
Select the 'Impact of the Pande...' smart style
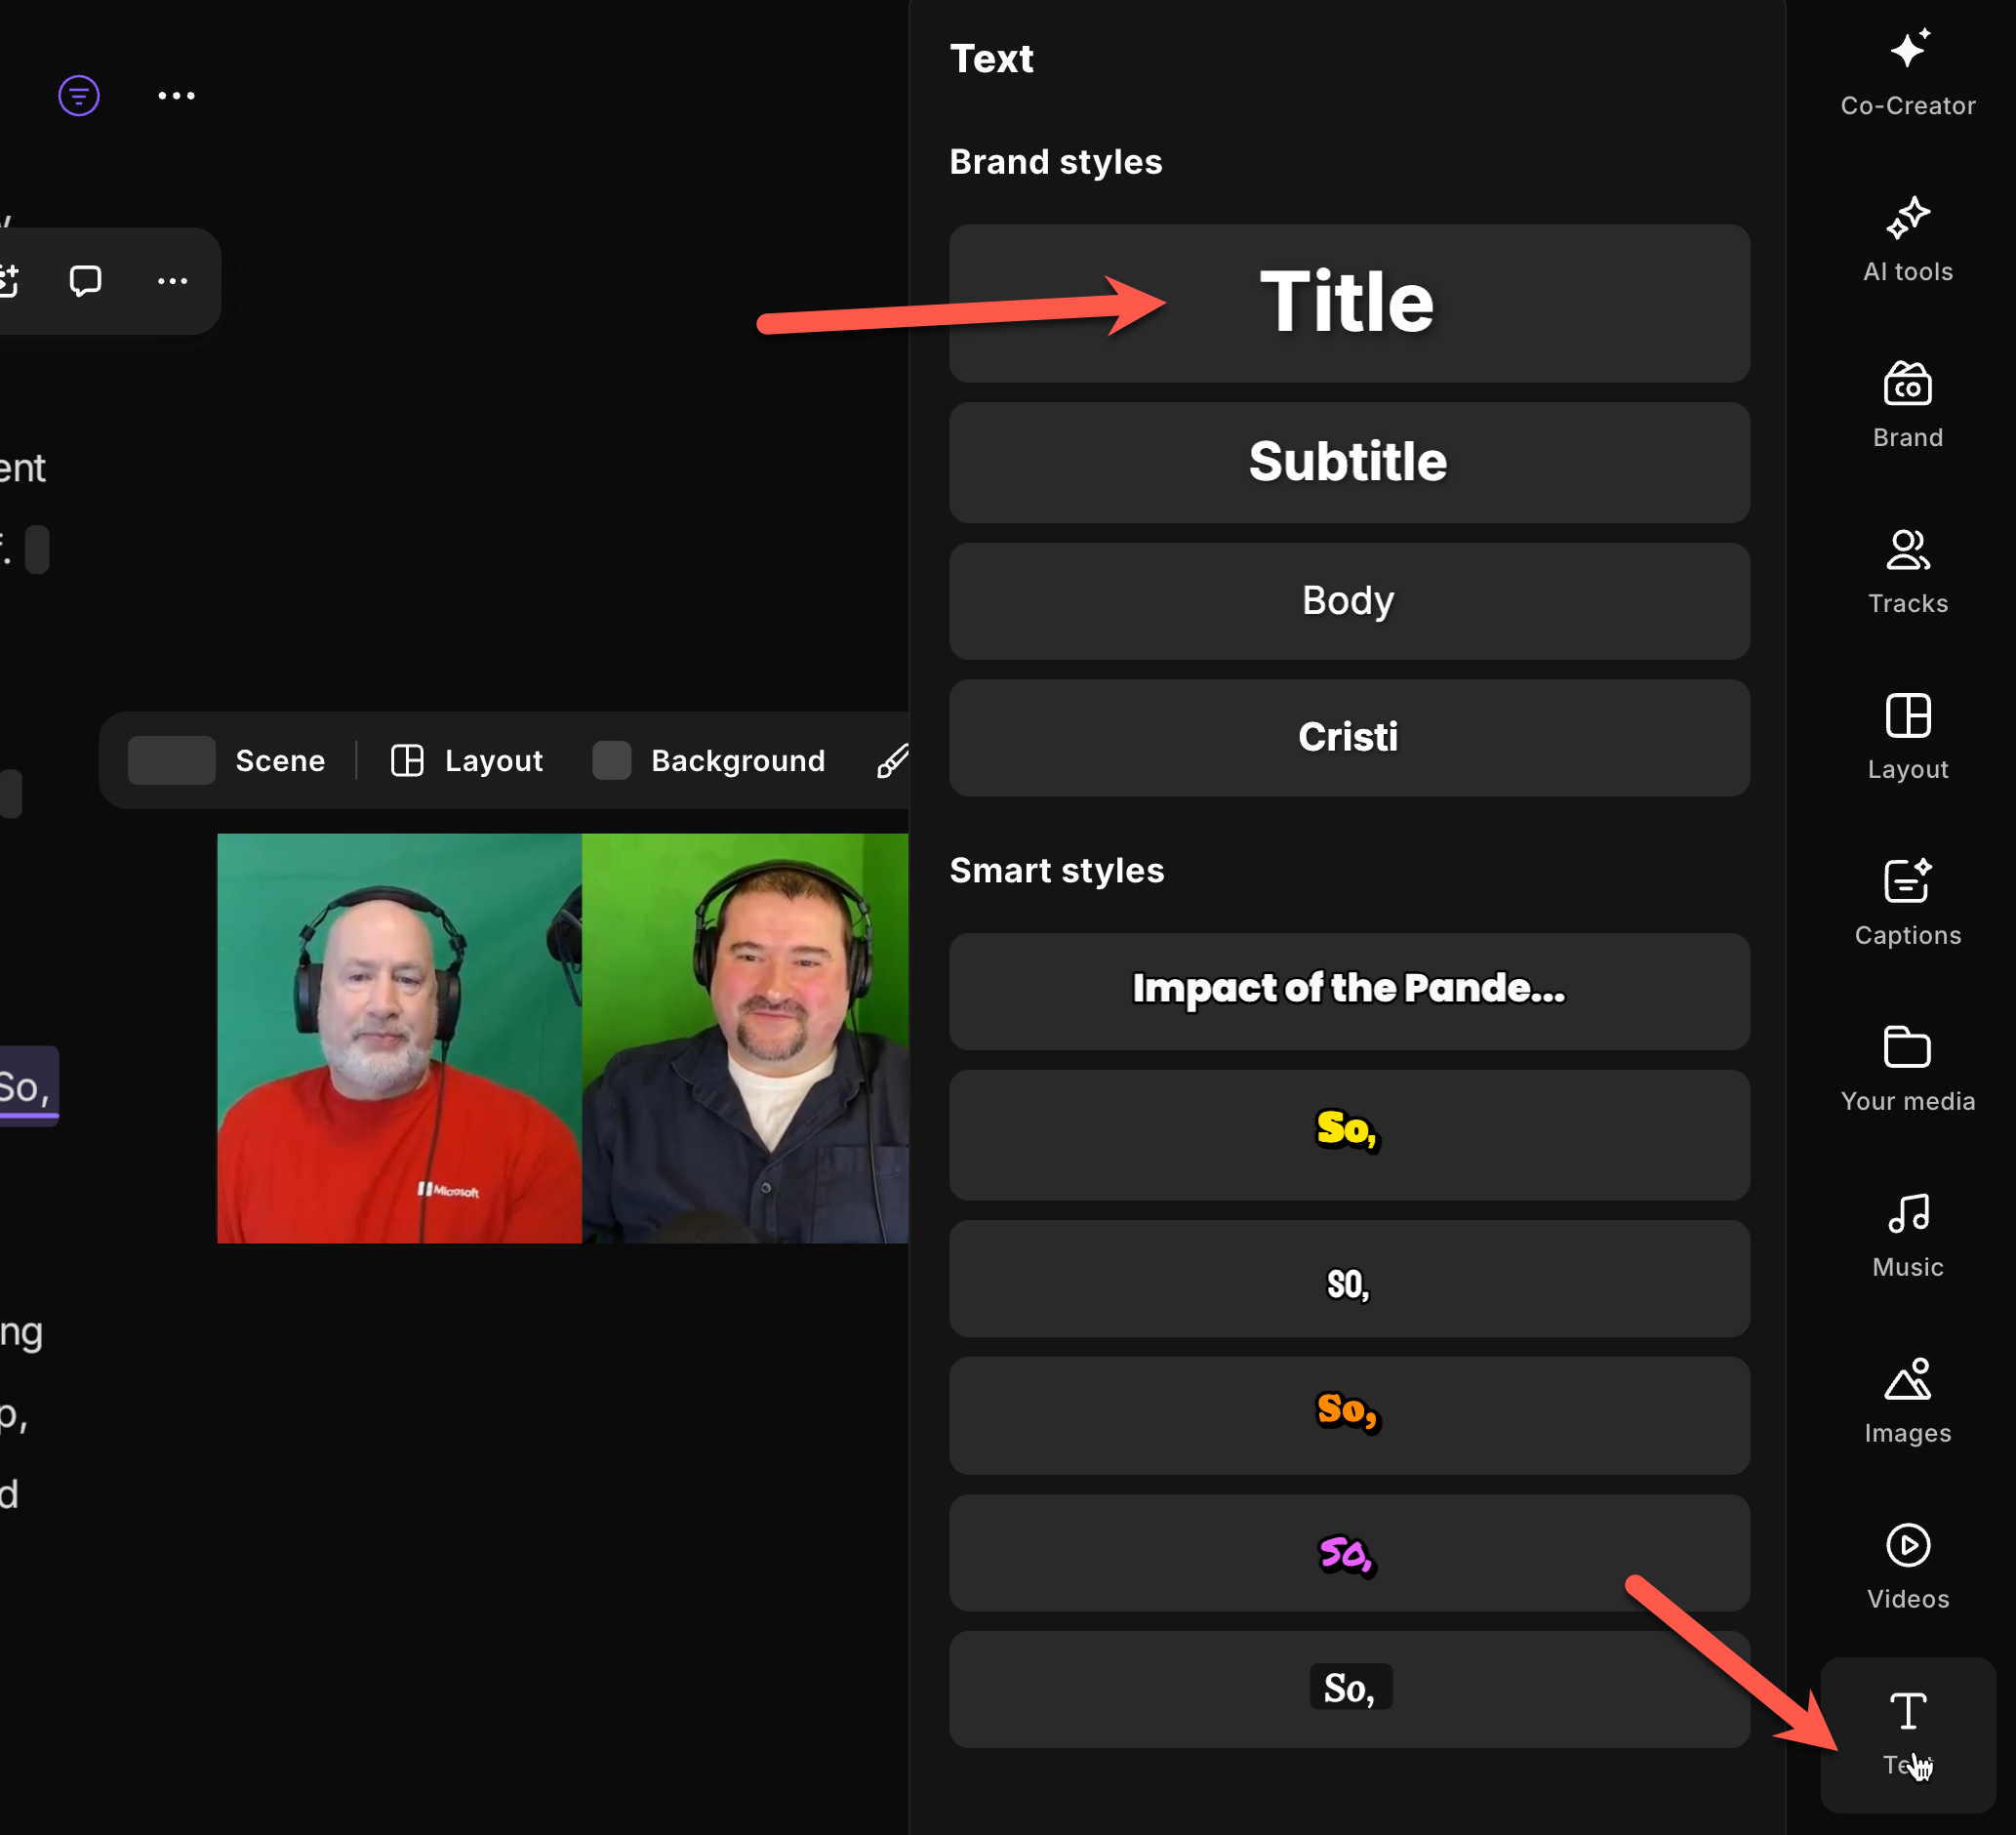1348,990
